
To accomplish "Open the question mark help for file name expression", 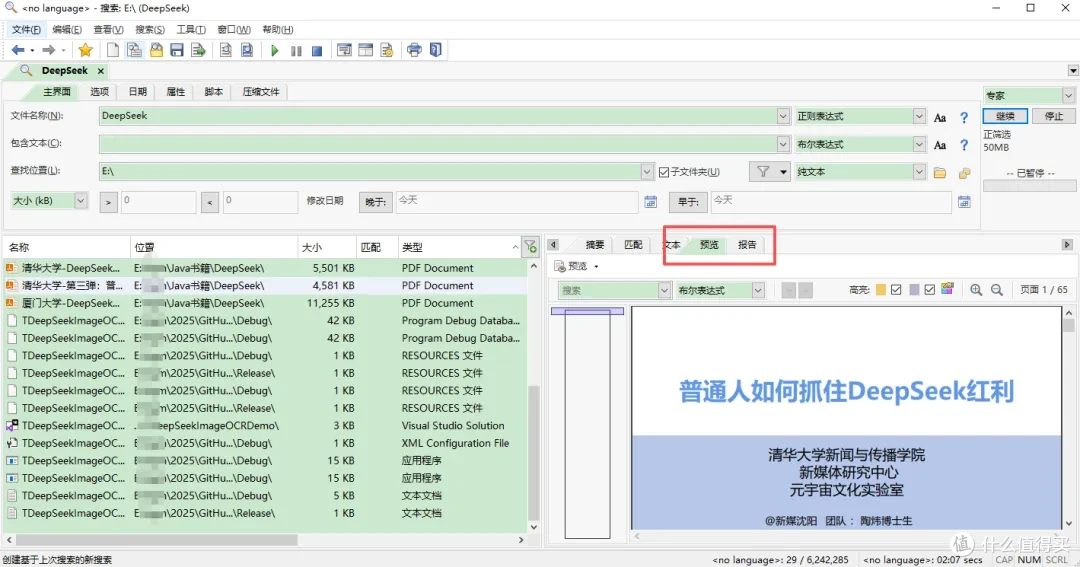I will click(x=964, y=118).
